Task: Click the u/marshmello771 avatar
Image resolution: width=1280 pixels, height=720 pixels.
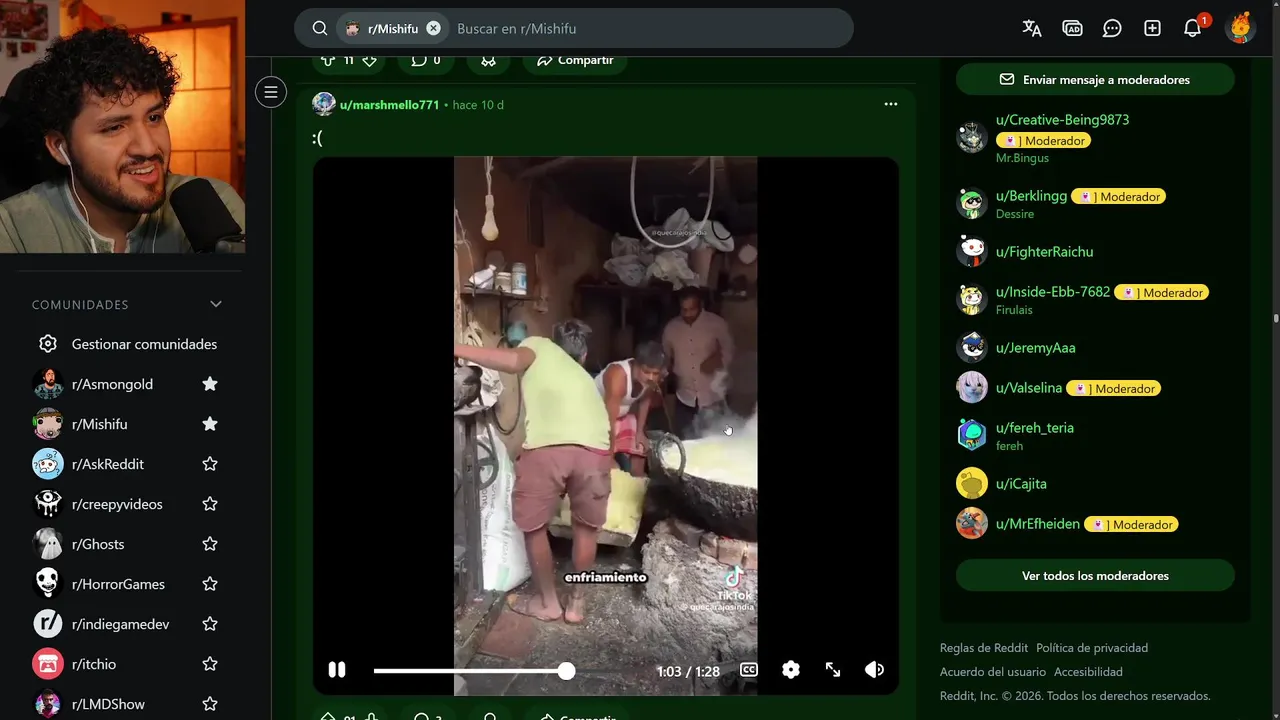Action: pos(324,104)
